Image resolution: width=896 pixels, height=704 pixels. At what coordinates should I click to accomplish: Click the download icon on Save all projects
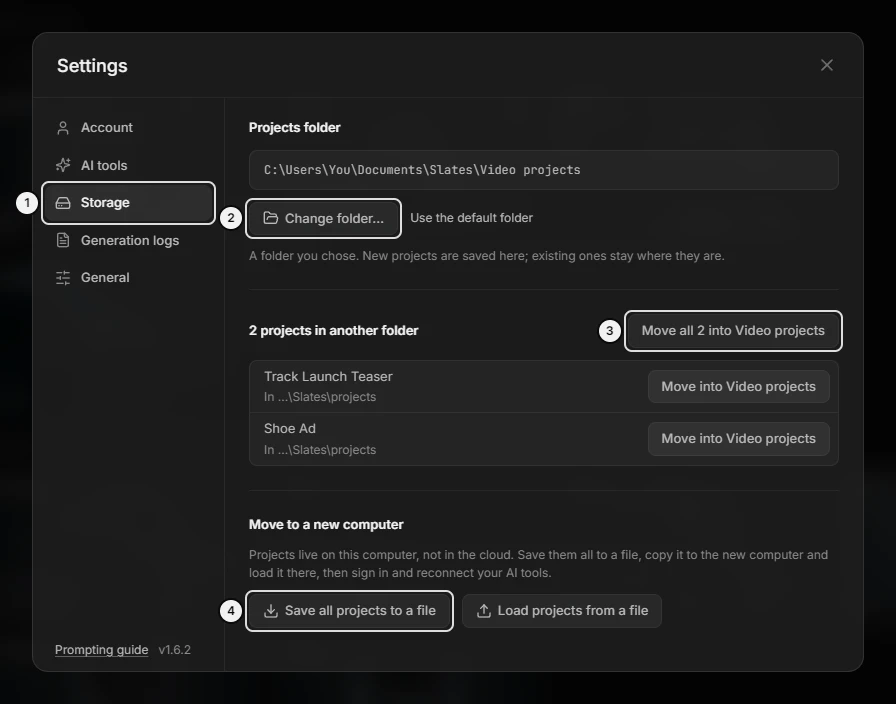tap(271, 611)
